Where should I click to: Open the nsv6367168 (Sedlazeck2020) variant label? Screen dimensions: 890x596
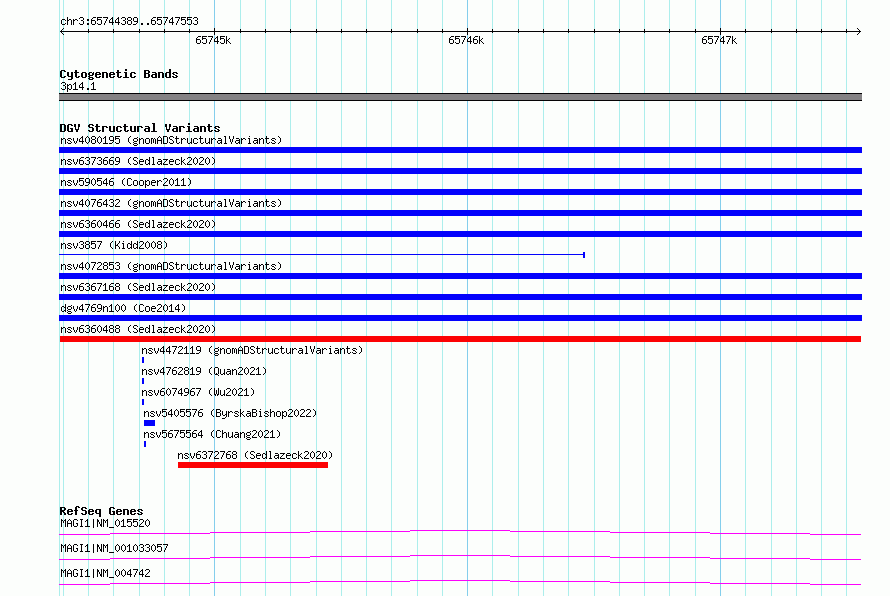[x=138, y=287]
